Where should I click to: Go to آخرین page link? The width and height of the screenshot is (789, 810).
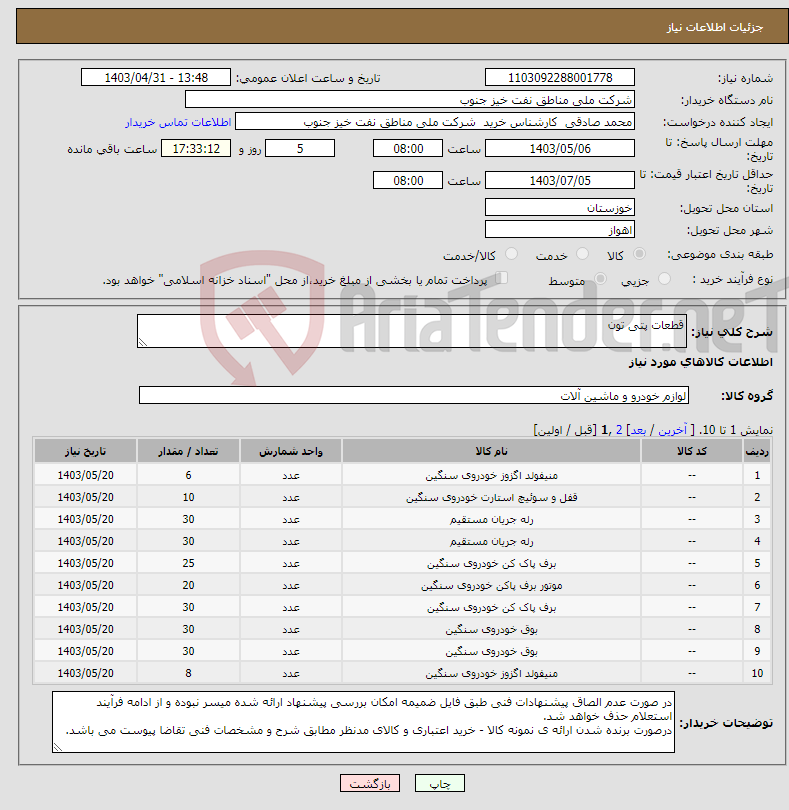tap(672, 430)
